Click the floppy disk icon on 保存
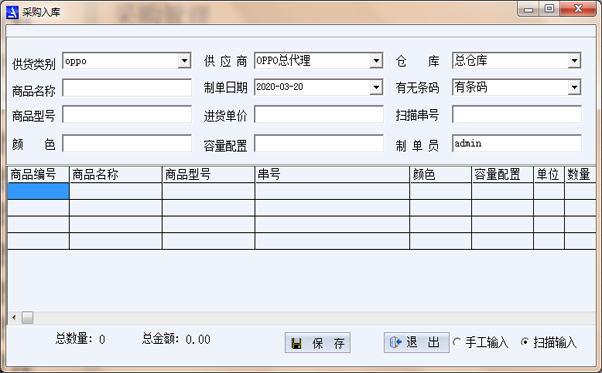 [296, 343]
